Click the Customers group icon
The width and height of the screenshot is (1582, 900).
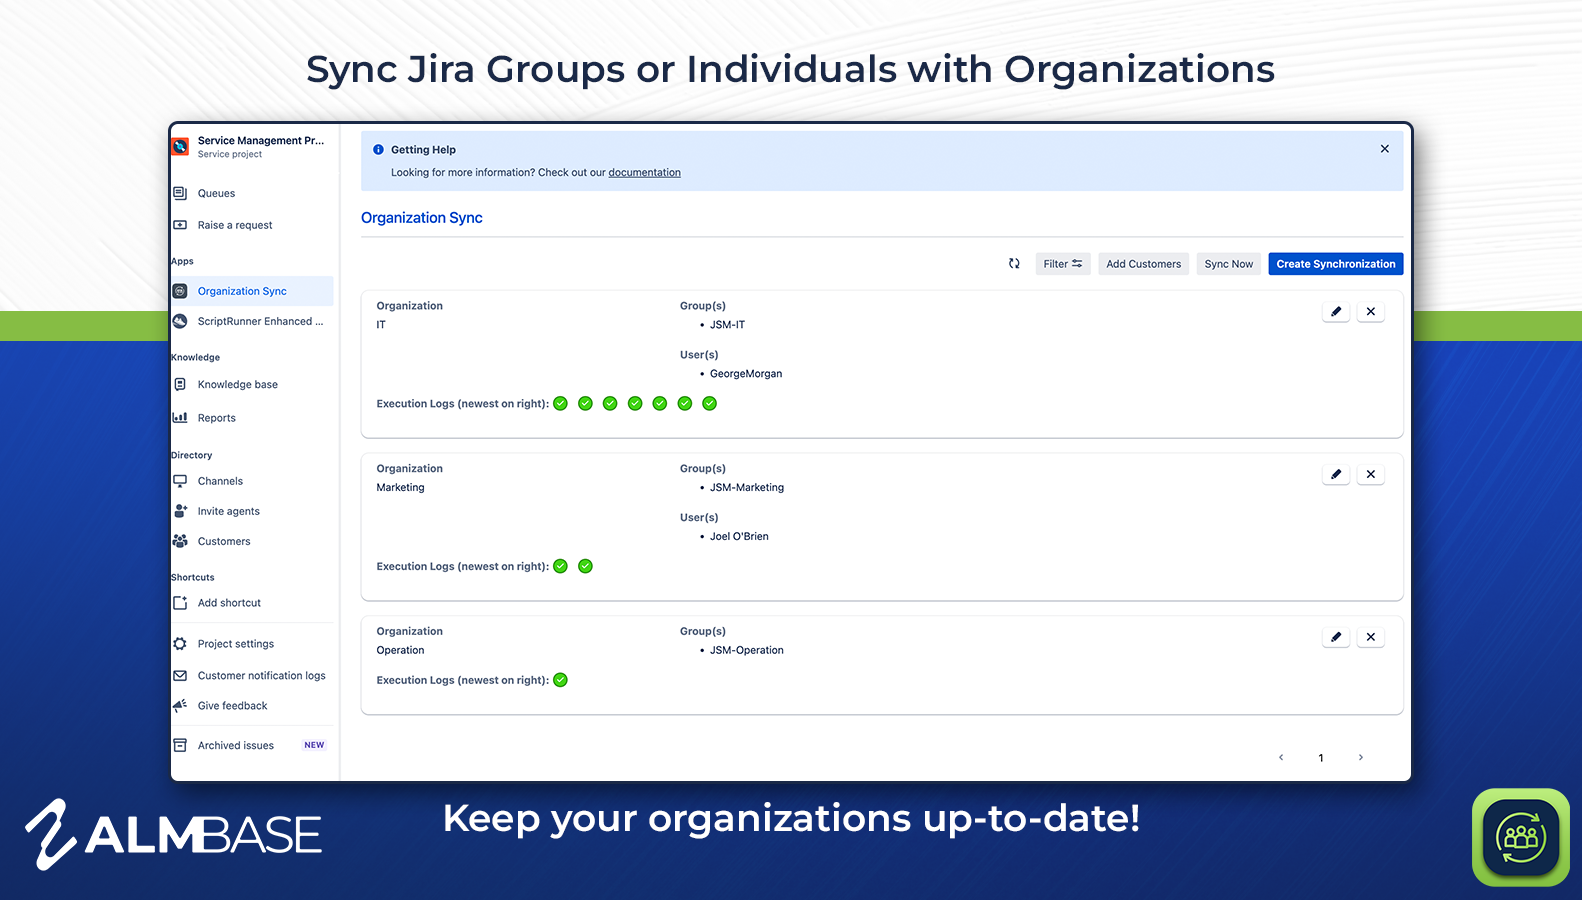click(180, 541)
